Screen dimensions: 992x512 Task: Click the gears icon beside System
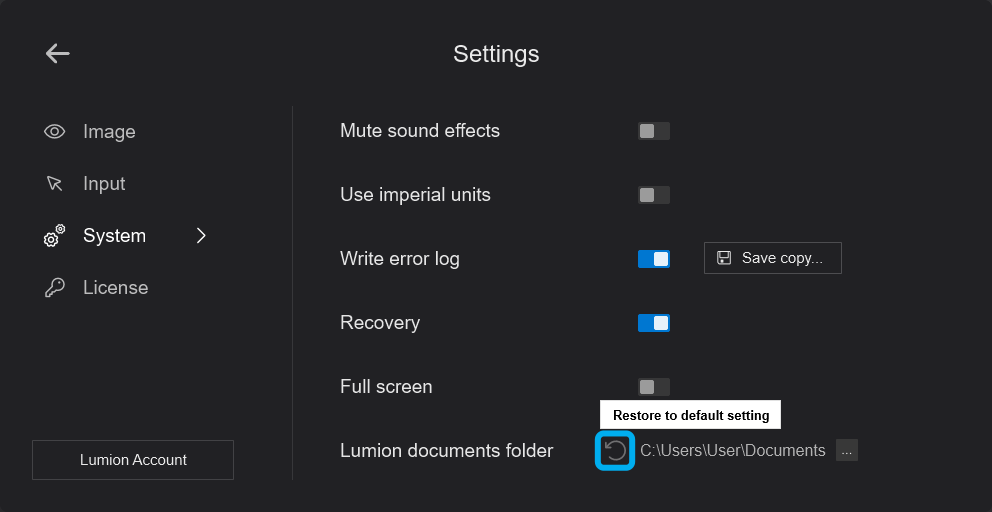click(55, 236)
